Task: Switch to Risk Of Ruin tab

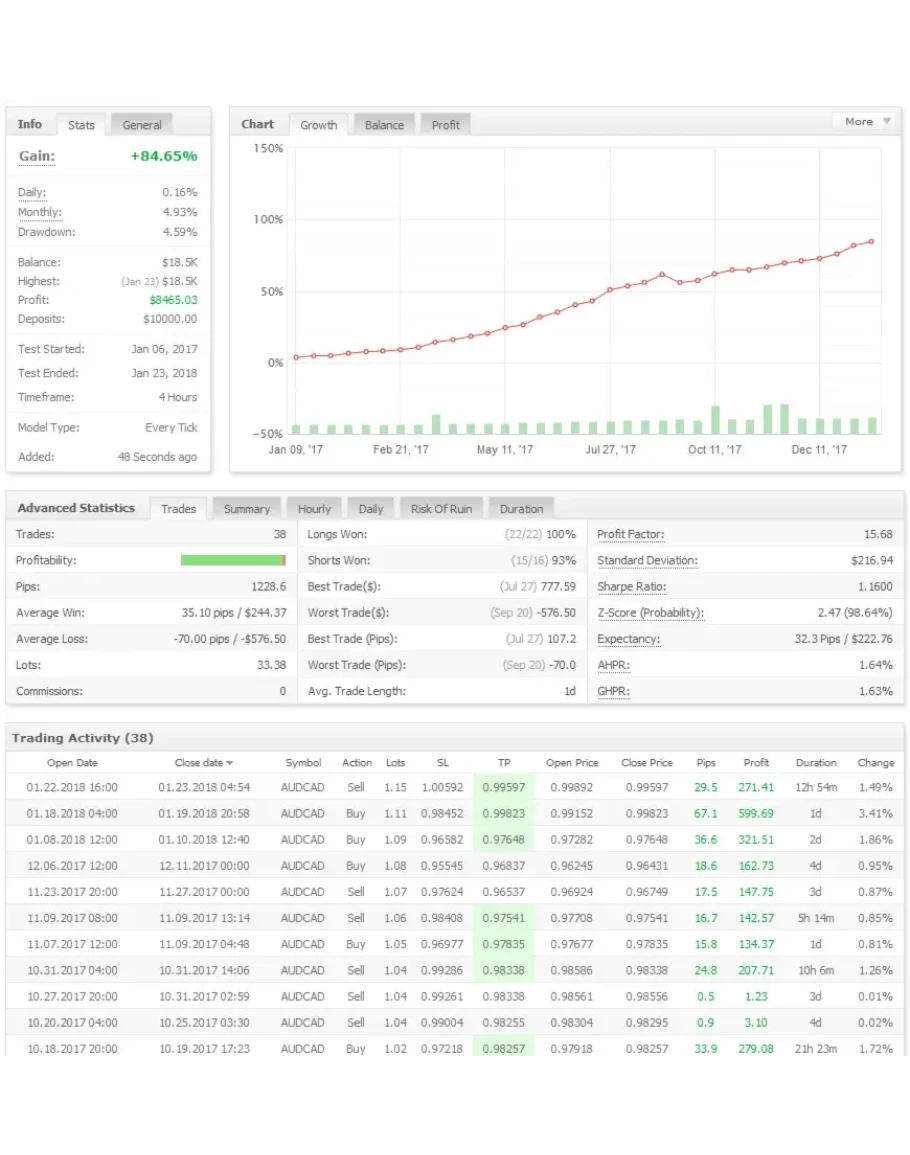Action: (441, 509)
